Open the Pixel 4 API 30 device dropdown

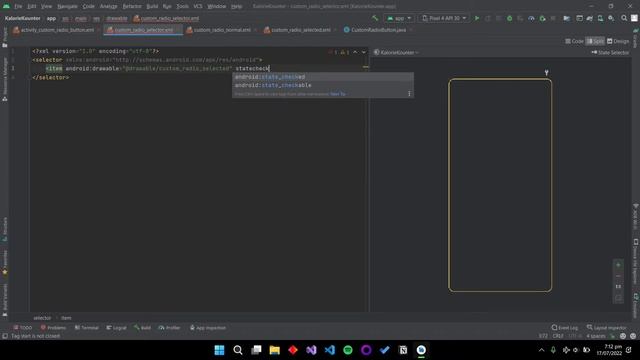coord(444,18)
